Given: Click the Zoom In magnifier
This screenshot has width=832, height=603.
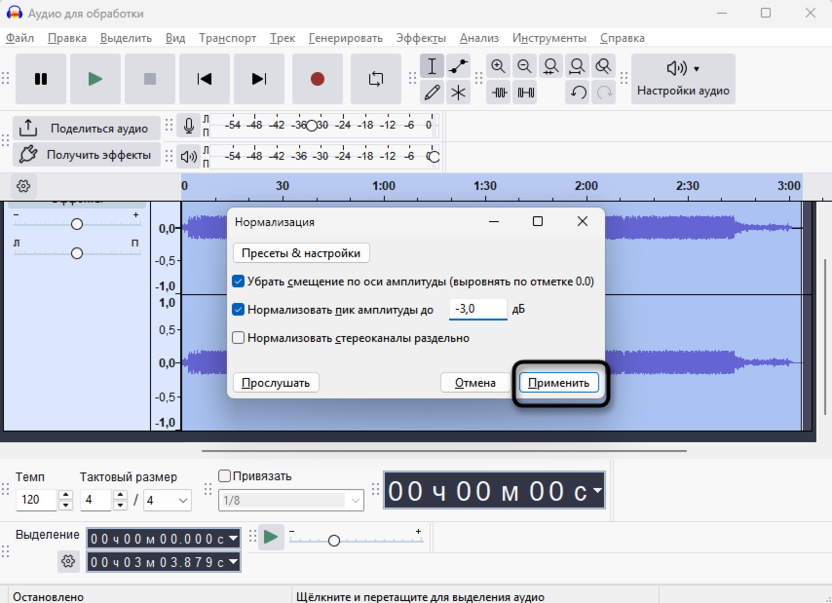Looking at the screenshot, I should click(498, 67).
